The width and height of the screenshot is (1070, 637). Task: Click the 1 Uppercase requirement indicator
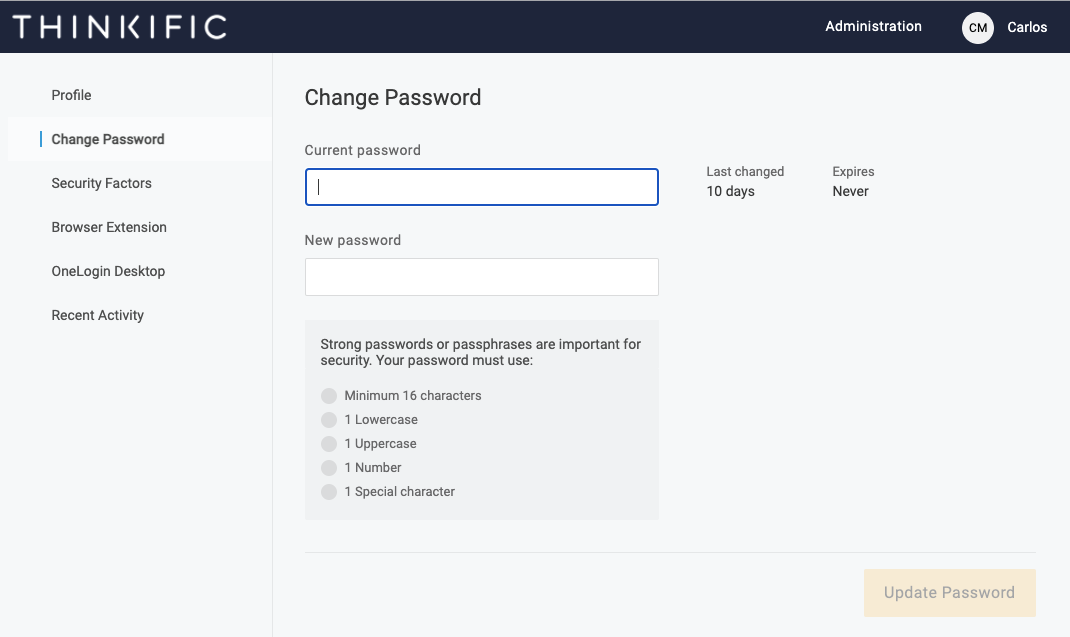[x=329, y=444]
